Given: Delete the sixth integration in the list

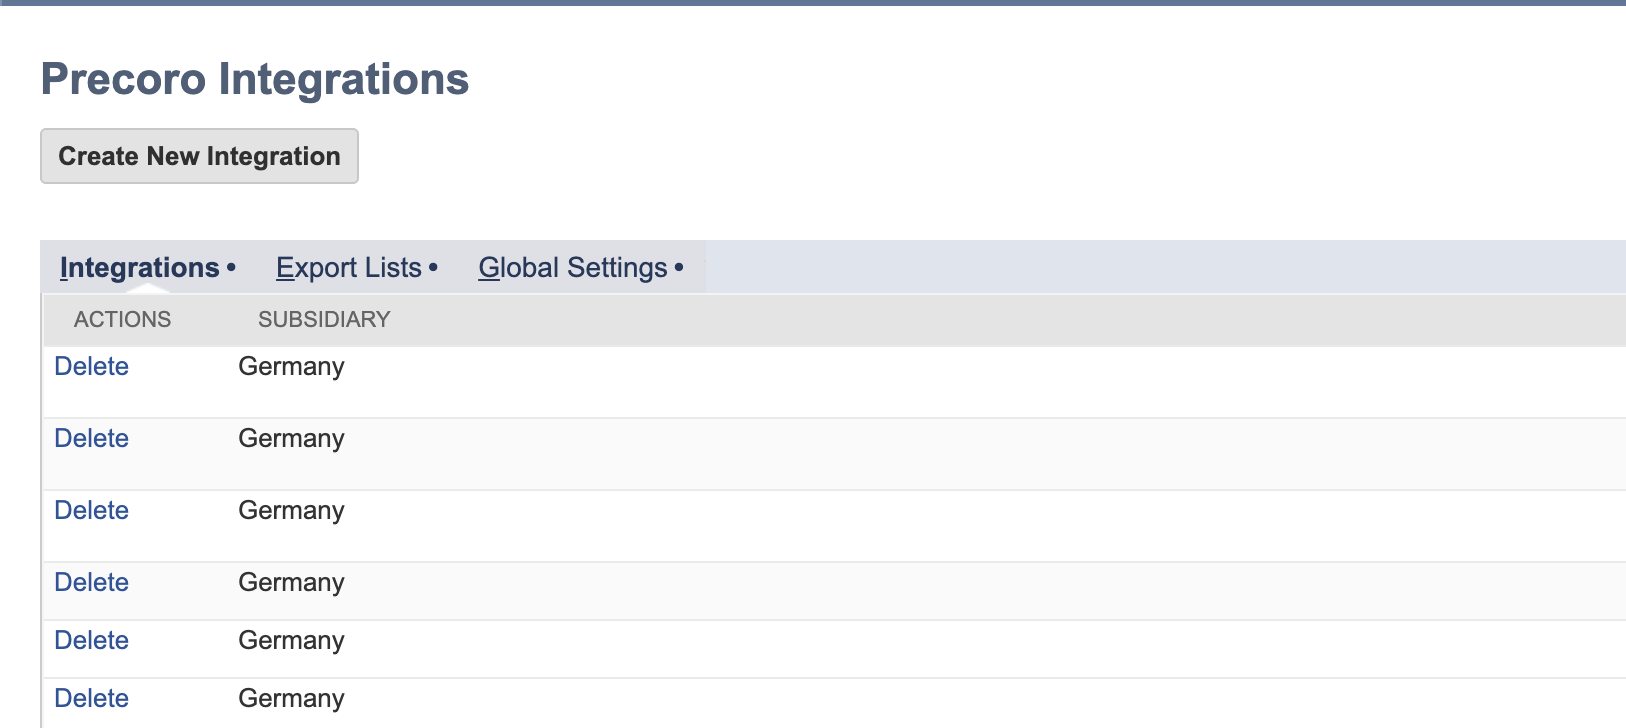Looking at the screenshot, I should coord(91,699).
